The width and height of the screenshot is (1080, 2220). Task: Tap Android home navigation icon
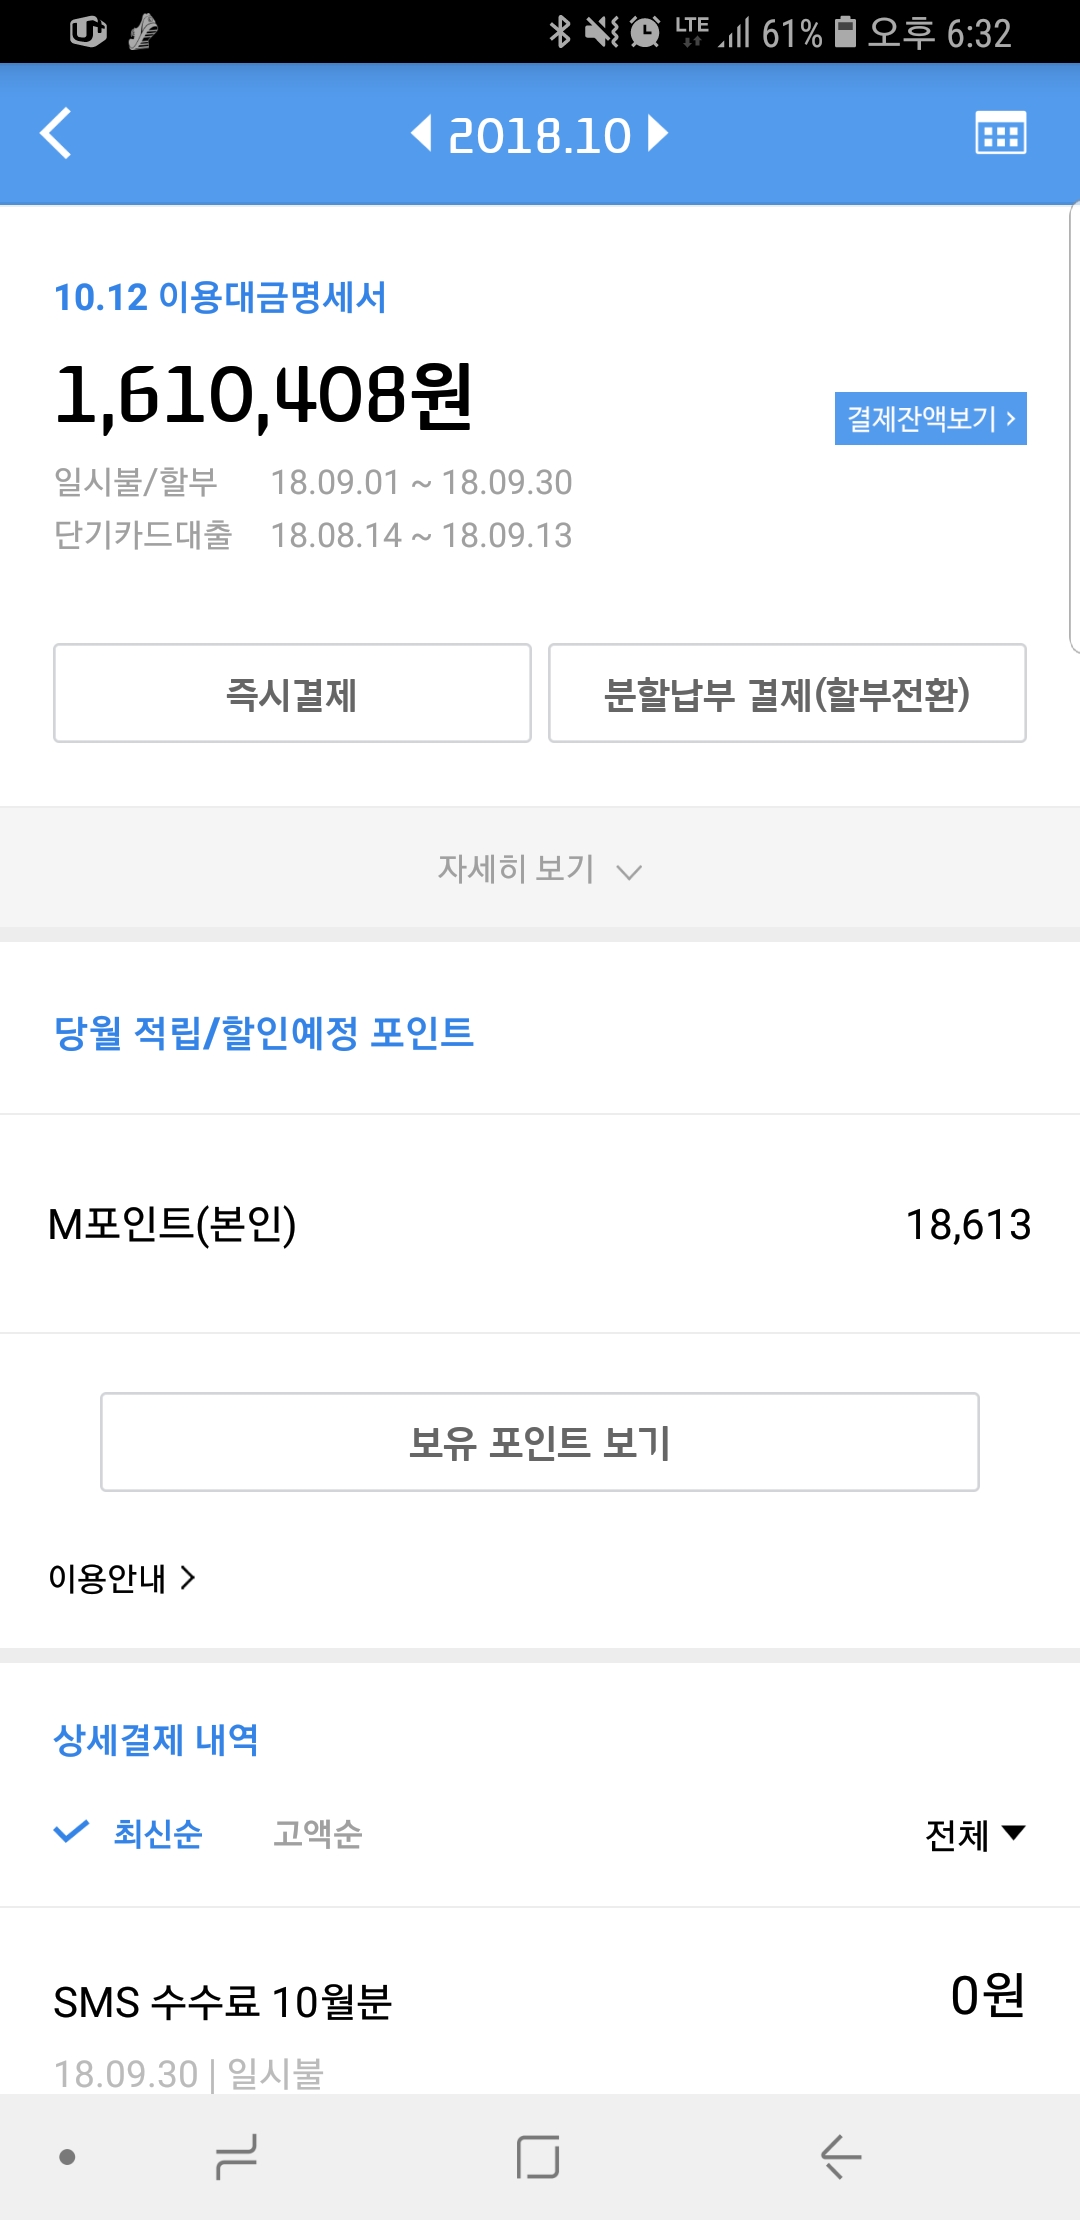(538, 2157)
